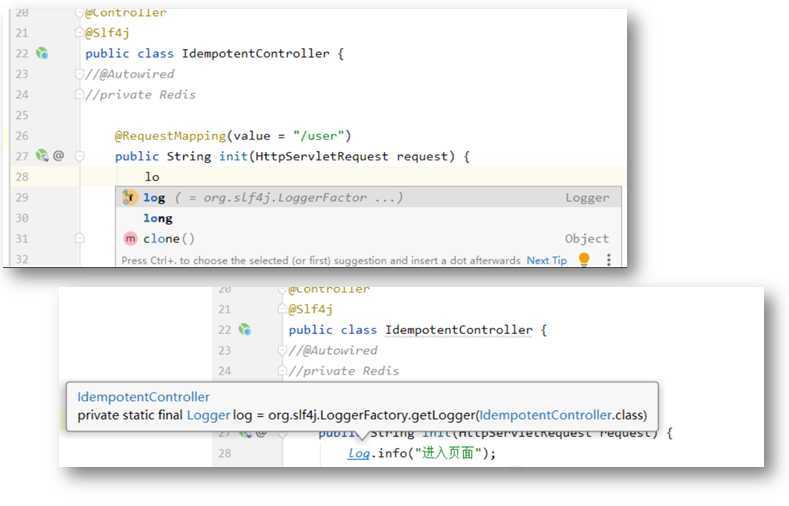
Task: Collapse the fold marker at line 24 in bottom editor
Action: click(x=282, y=371)
